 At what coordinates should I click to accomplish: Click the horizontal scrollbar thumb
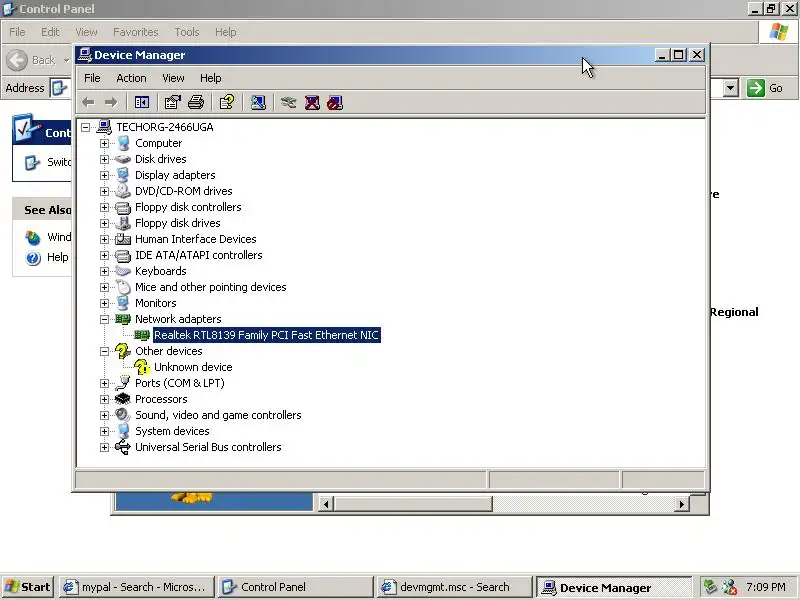(x=413, y=504)
